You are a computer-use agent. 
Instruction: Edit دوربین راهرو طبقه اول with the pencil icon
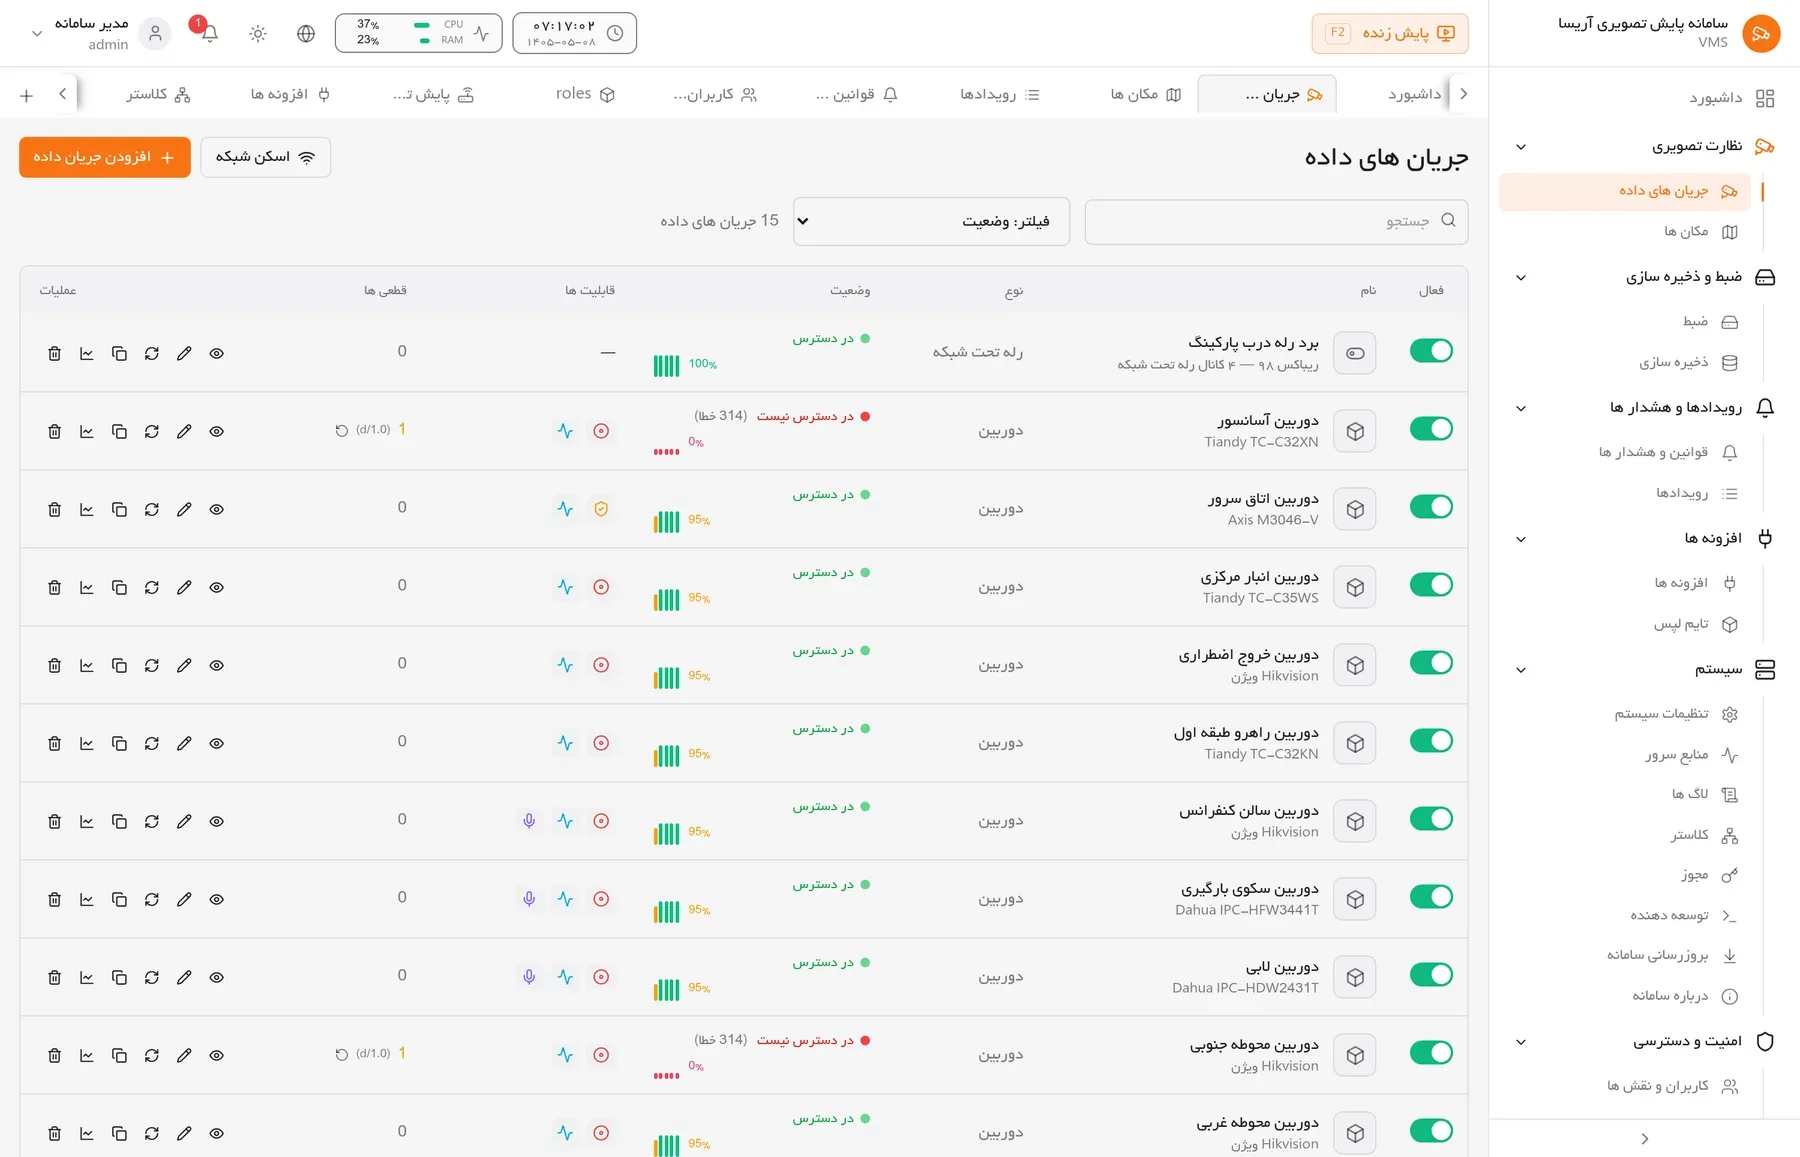coord(184,744)
